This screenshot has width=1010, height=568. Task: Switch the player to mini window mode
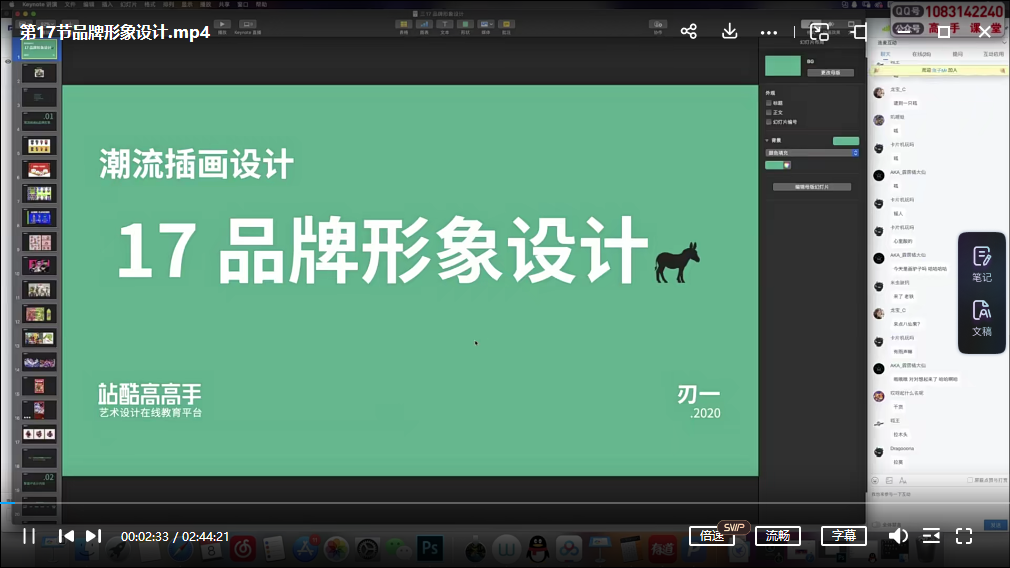click(819, 32)
